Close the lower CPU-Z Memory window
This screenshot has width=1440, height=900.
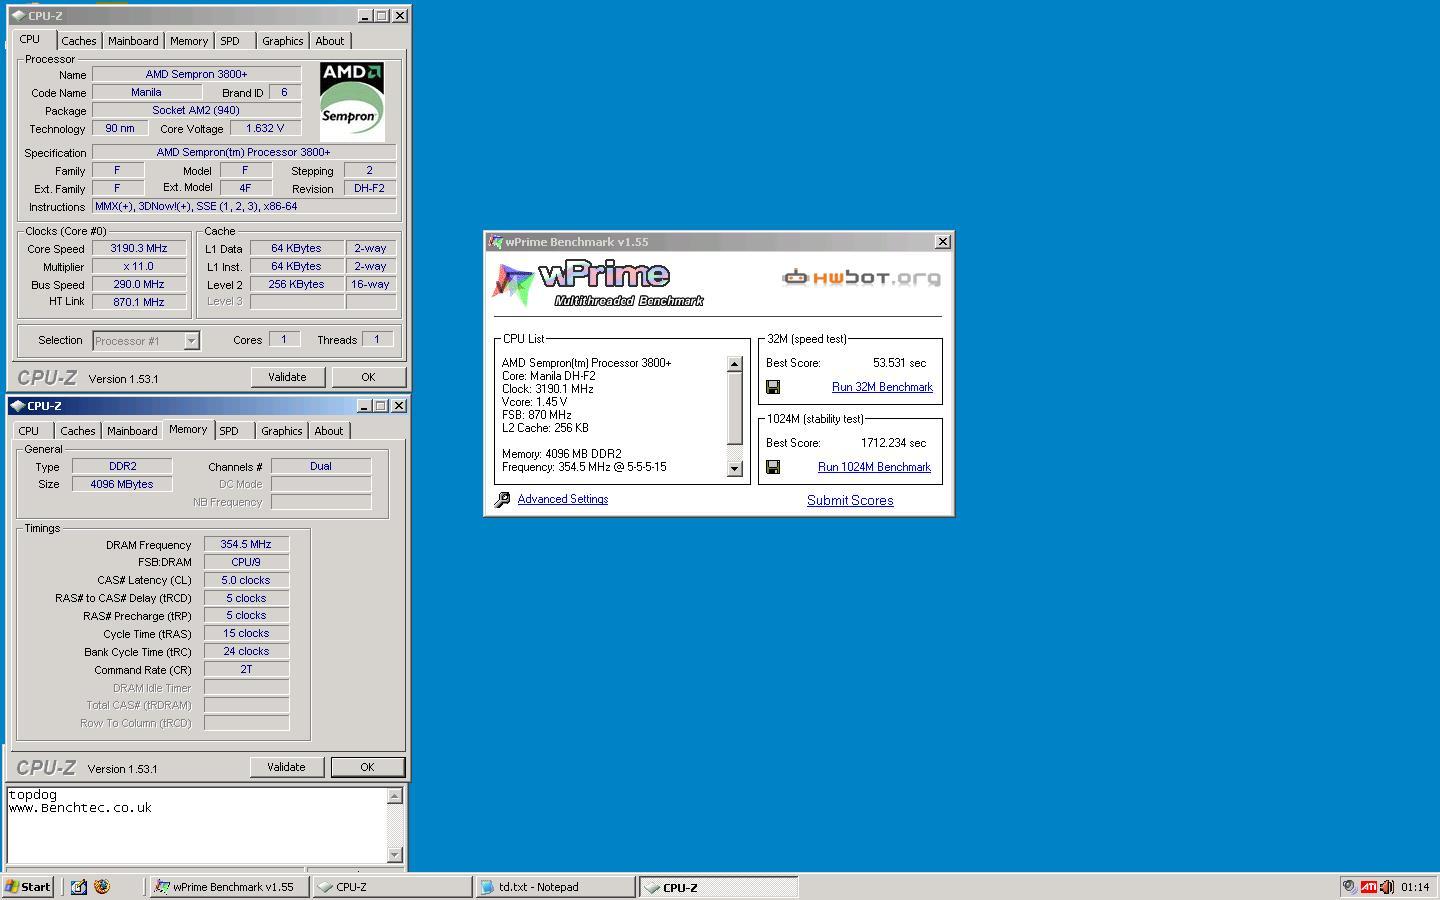click(398, 406)
